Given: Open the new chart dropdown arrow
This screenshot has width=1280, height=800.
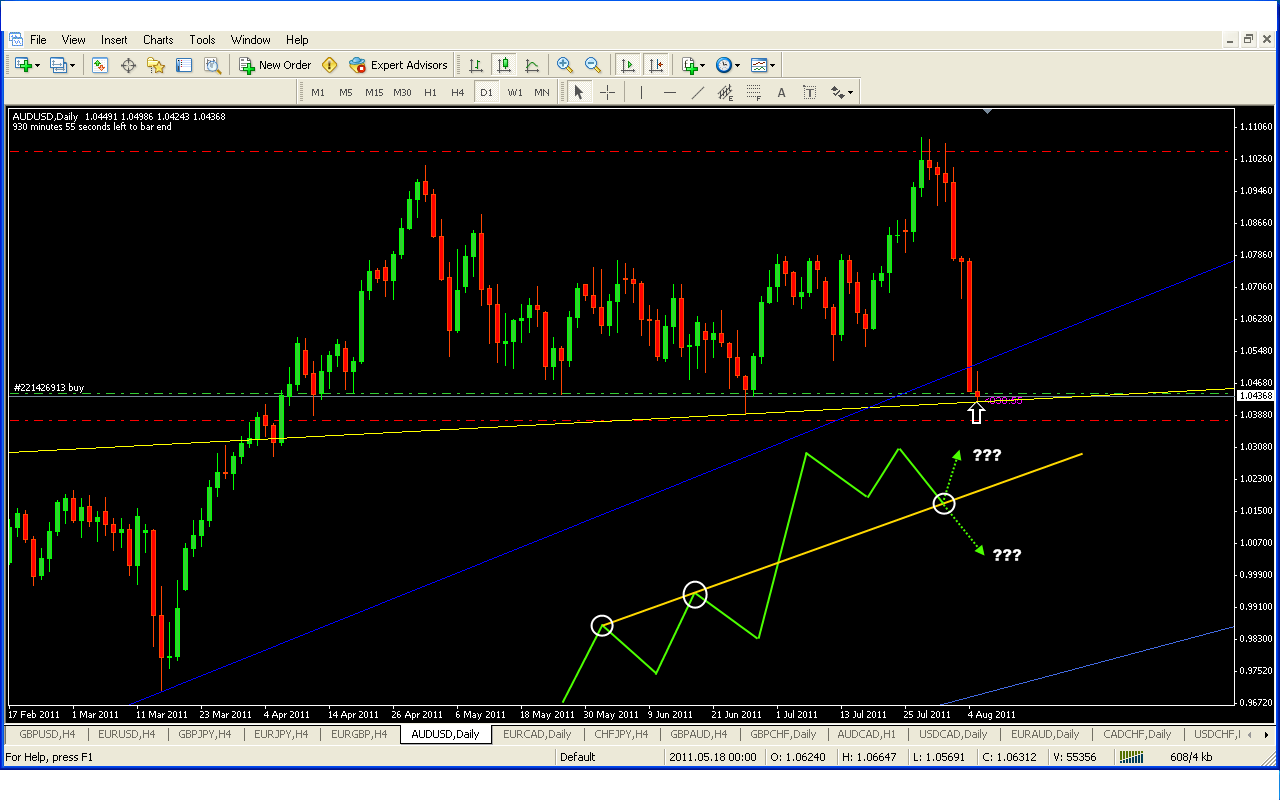Looking at the screenshot, I should click(x=37, y=65).
